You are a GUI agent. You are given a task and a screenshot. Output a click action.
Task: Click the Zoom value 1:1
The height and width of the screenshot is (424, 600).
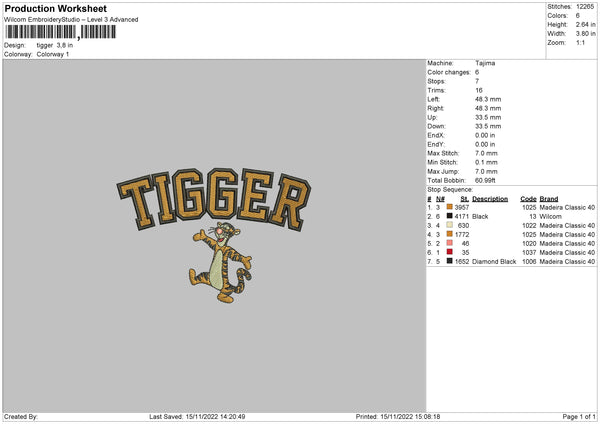580,43
